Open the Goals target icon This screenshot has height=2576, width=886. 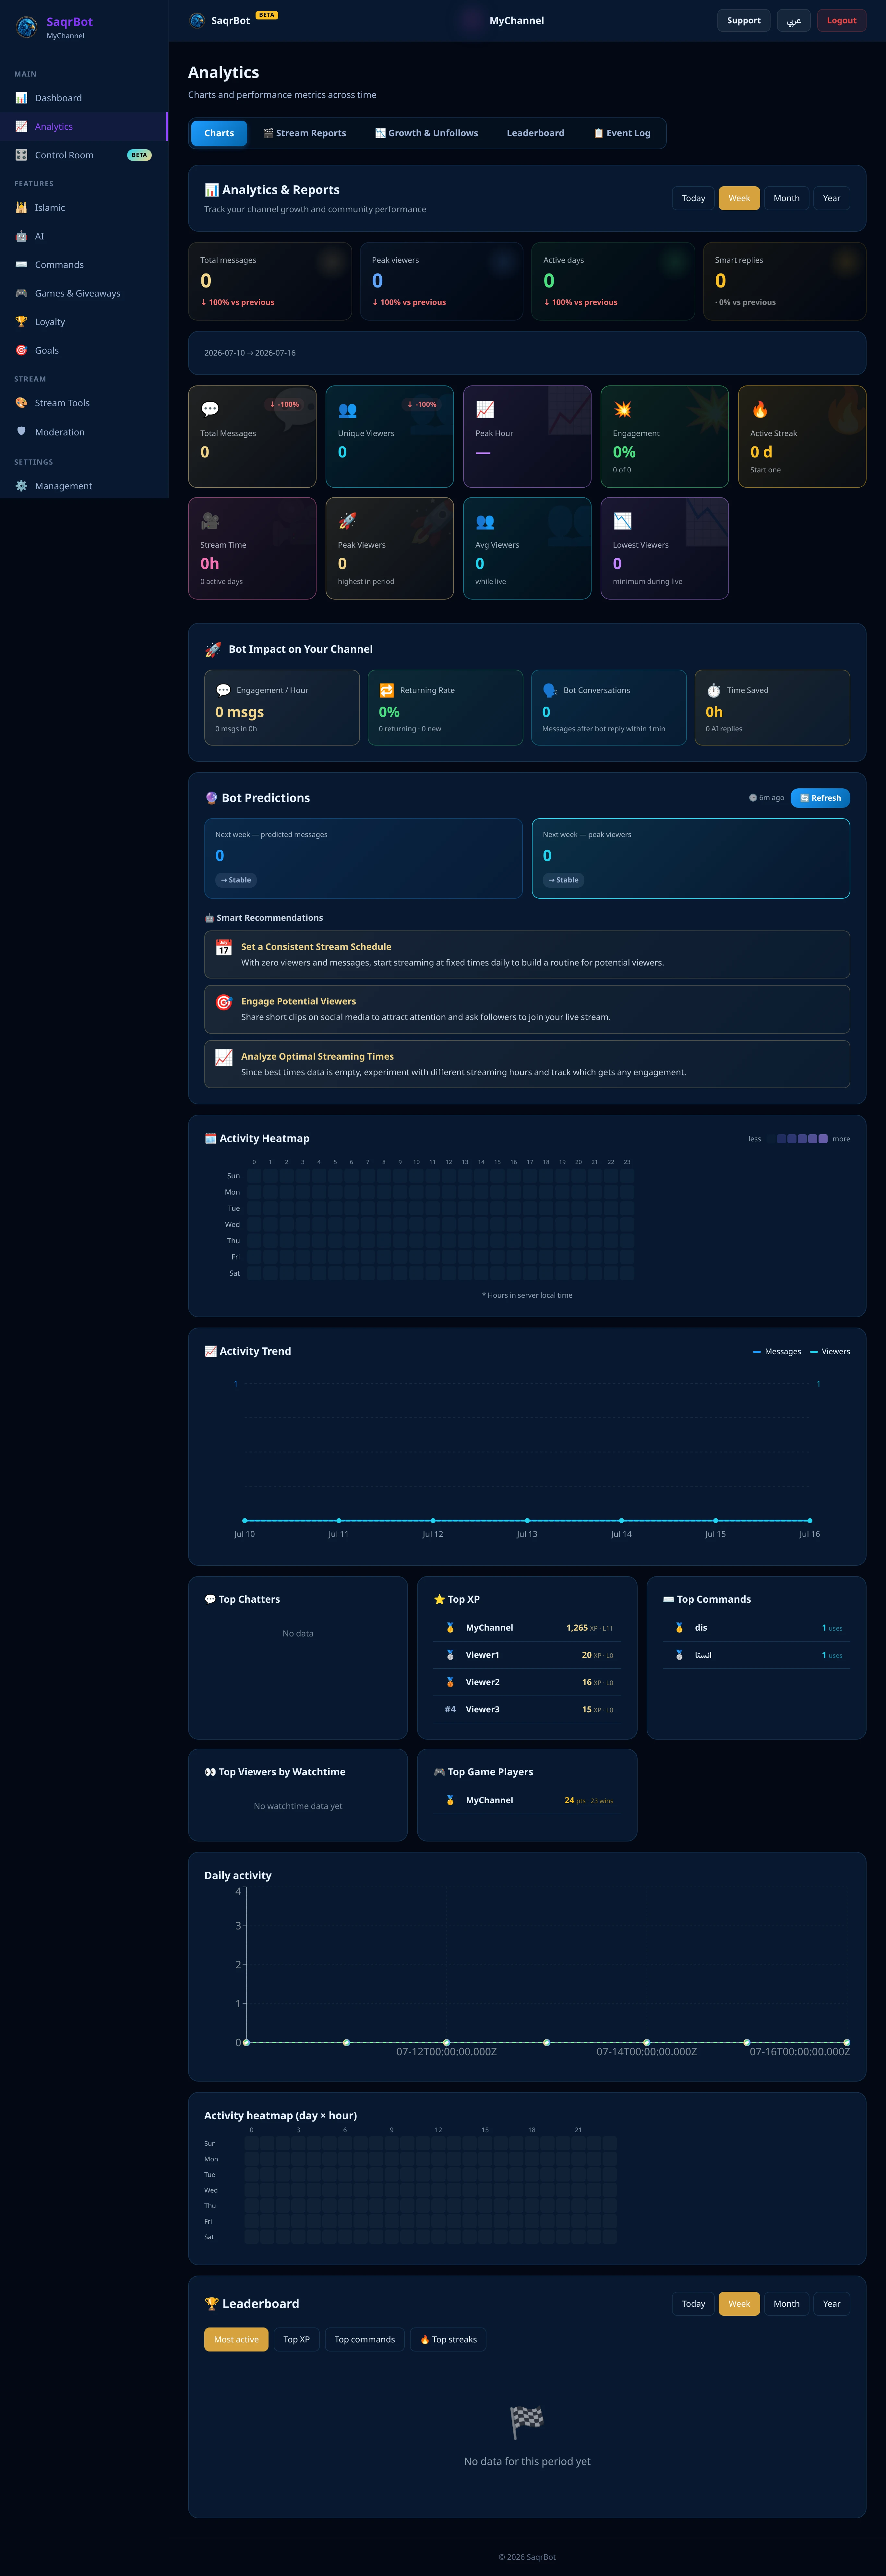coord(21,350)
